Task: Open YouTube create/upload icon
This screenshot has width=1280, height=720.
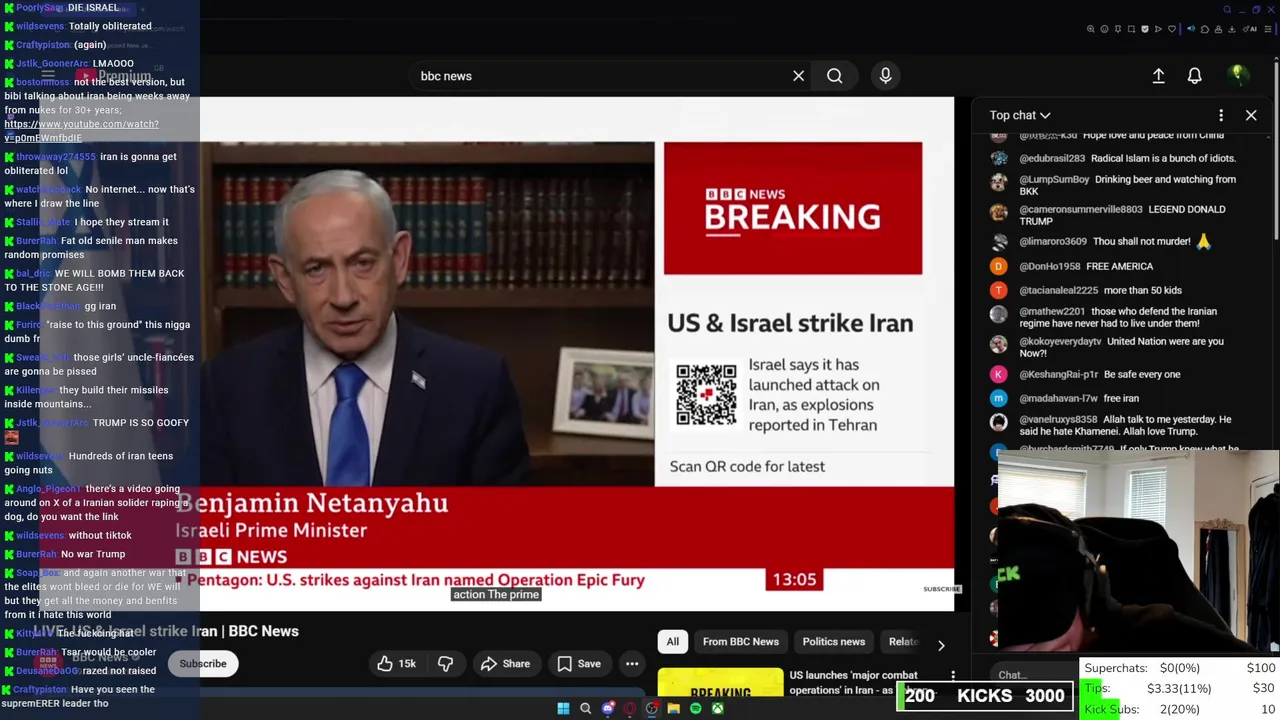Action: tap(1158, 76)
